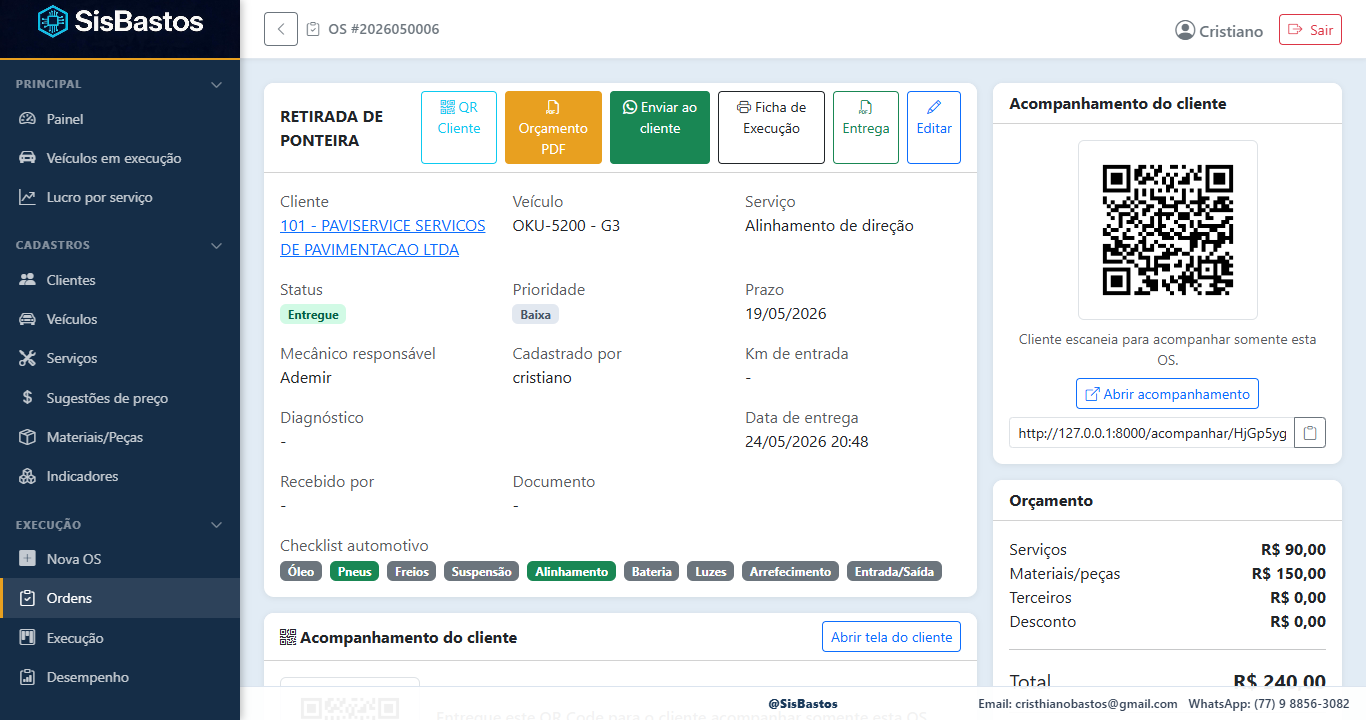This screenshot has height=720, width=1366.
Task: Click the QR code image in side panel
Action: pos(1167,230)
